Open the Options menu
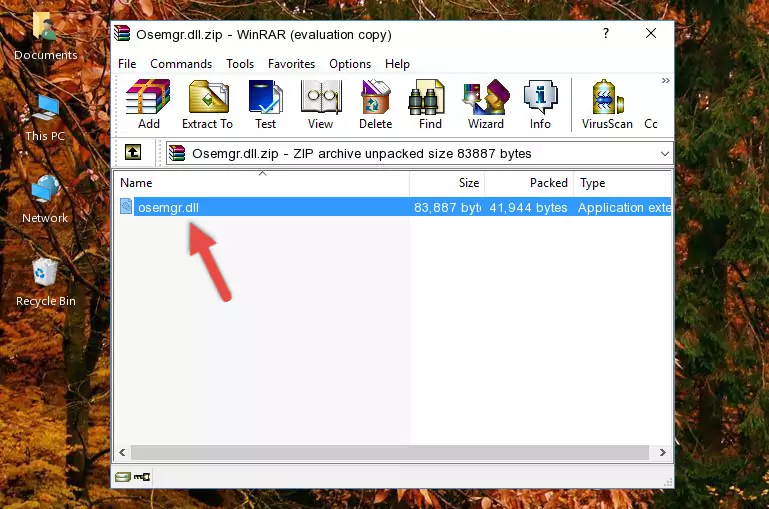Image resolution: width=769 pixels, height=509 pixels. 350,64
